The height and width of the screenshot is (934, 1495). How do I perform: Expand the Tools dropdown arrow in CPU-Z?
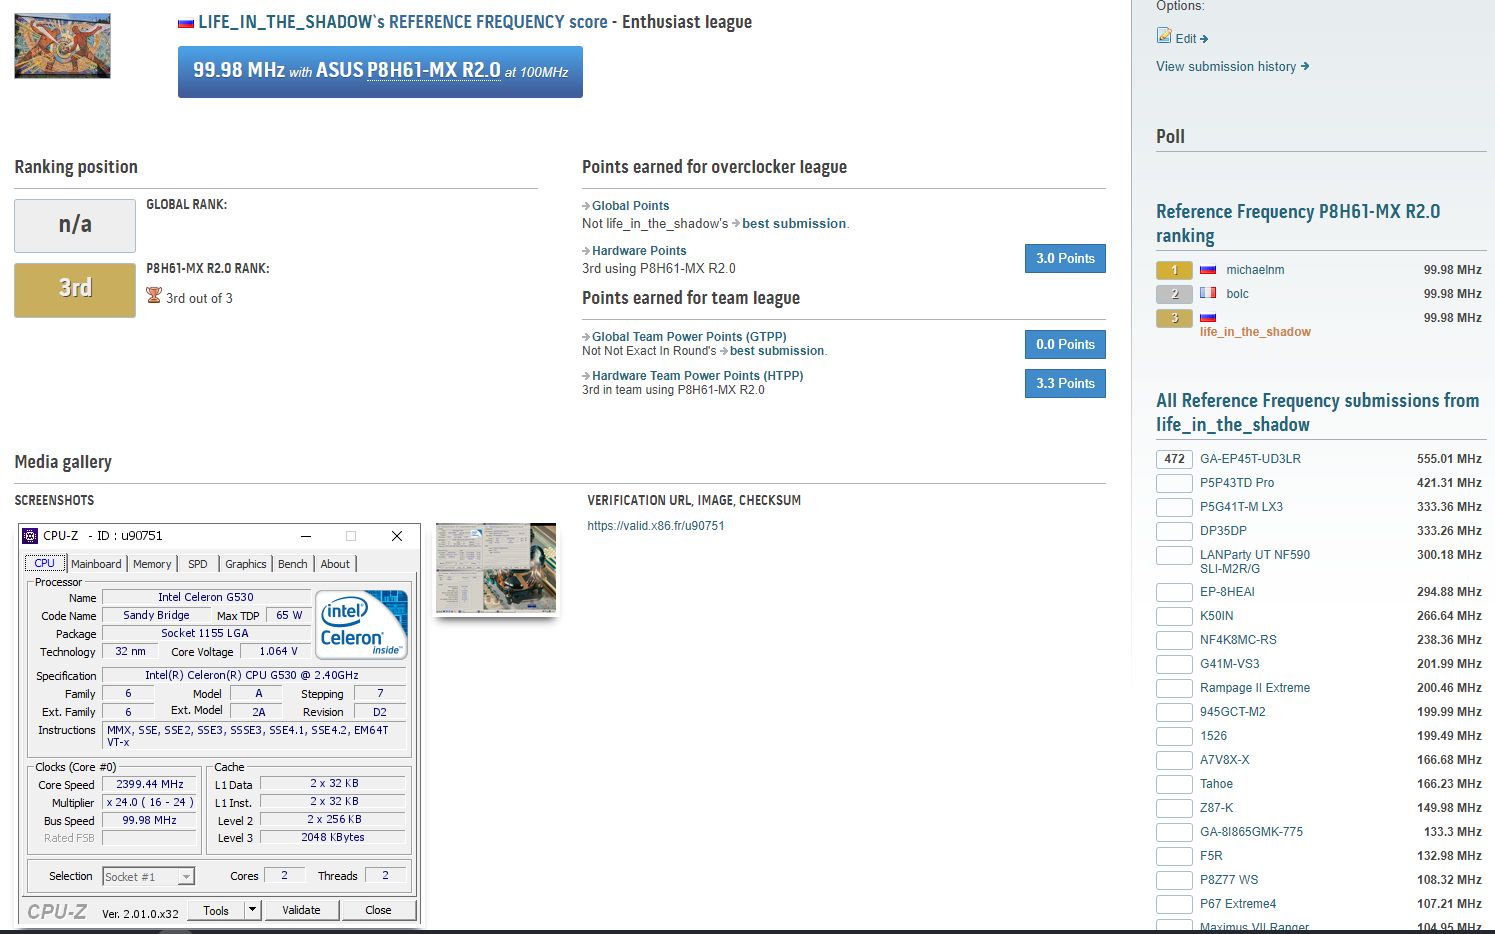(x=253, y=910)
